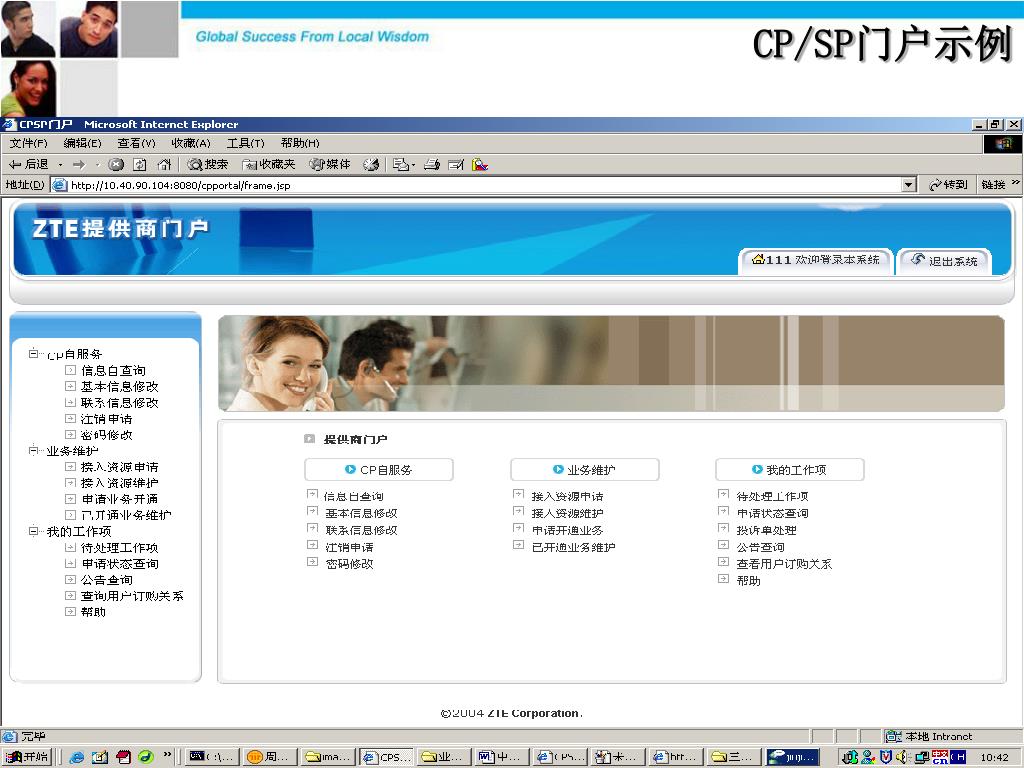The width and height of the screenshot is (1024, 768).
Task: Click the IE Back arrow button
Action: [29, 165]
